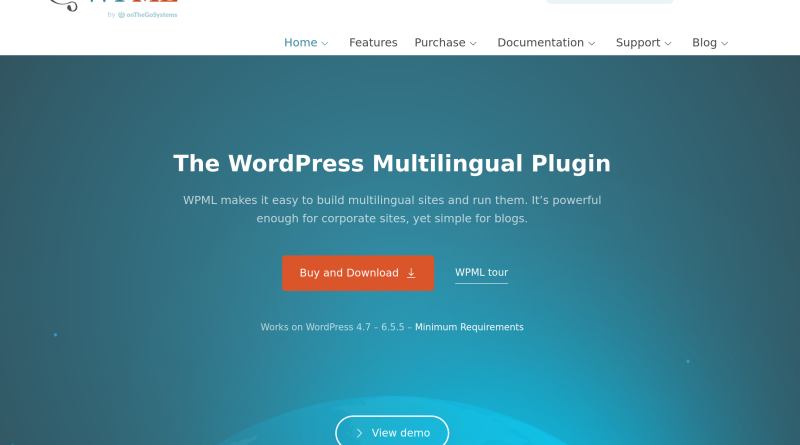Follow the WPML tour link
This screenshot has width=800, height=445.
click(x=481, y=273)
